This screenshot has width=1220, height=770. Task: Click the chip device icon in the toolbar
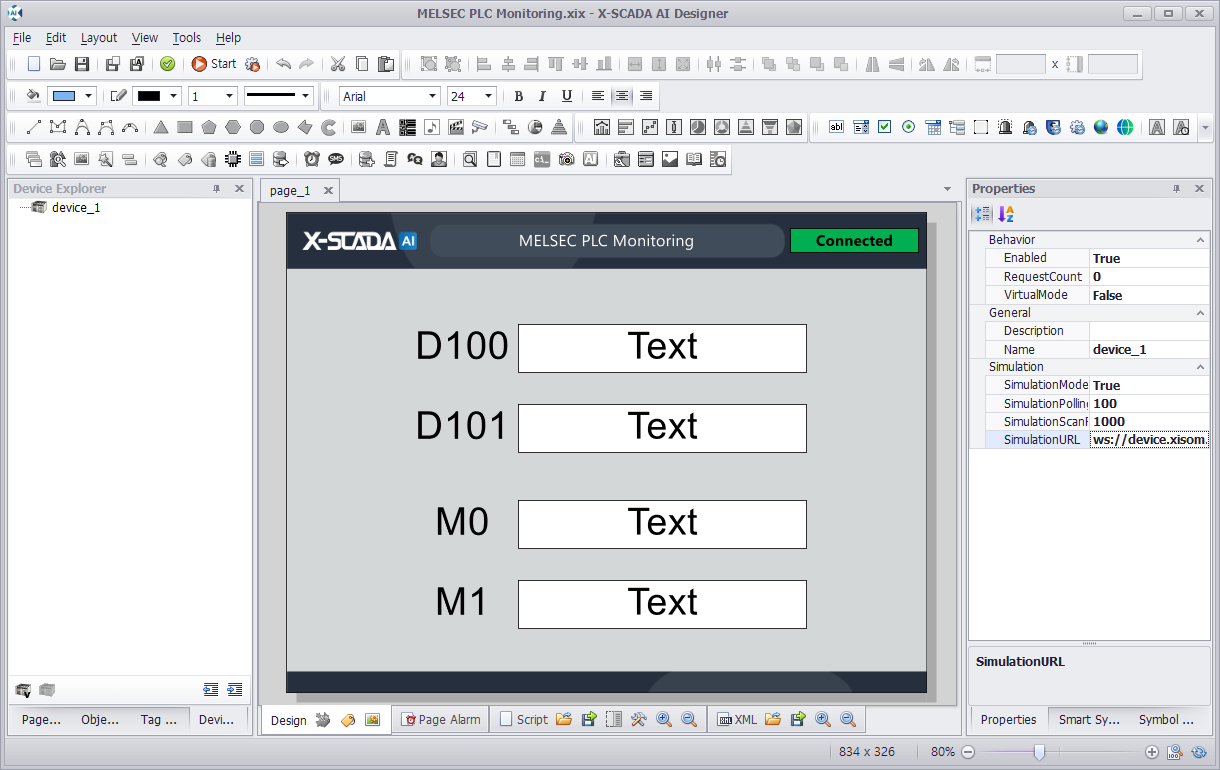click(x=232, y=159)
